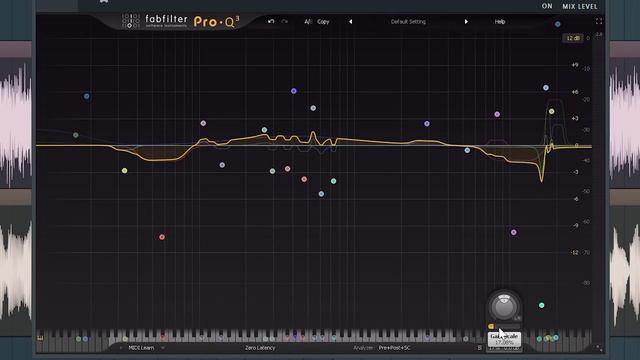The image size is (640, 360).
Task: Click the output level knob
Action: [504, 307]
